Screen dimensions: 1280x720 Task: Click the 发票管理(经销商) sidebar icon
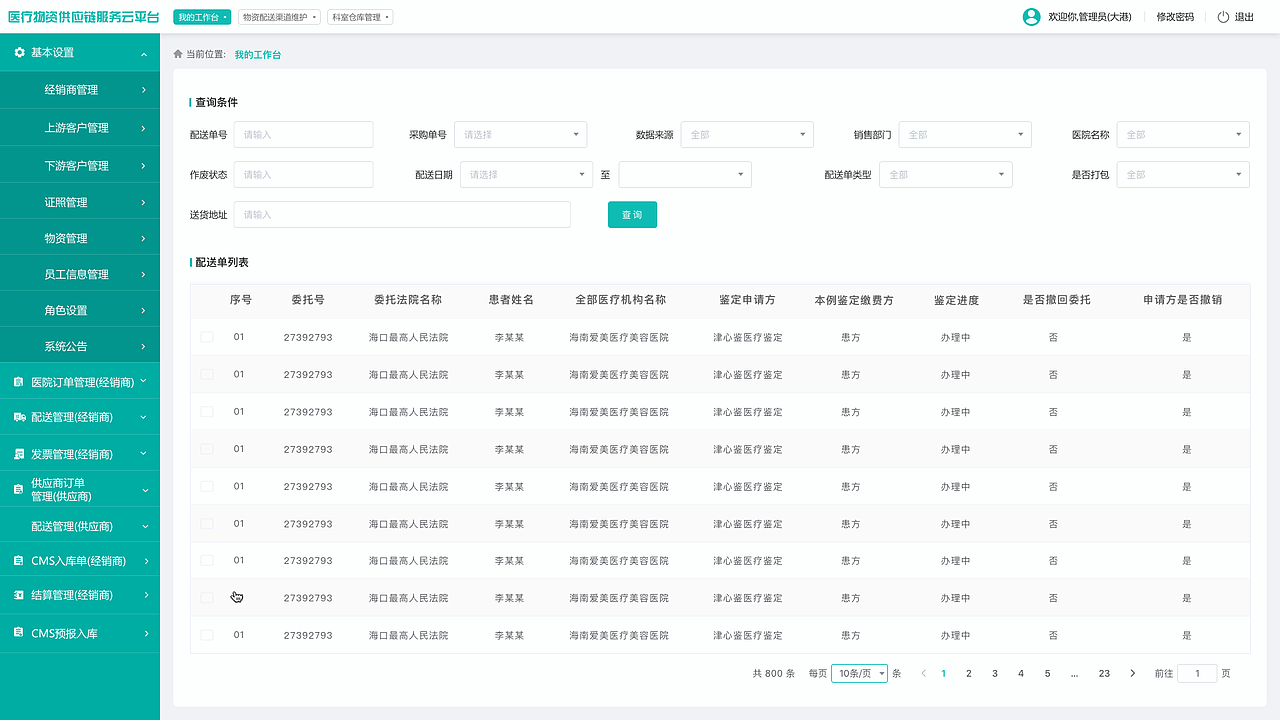(19, 454)
